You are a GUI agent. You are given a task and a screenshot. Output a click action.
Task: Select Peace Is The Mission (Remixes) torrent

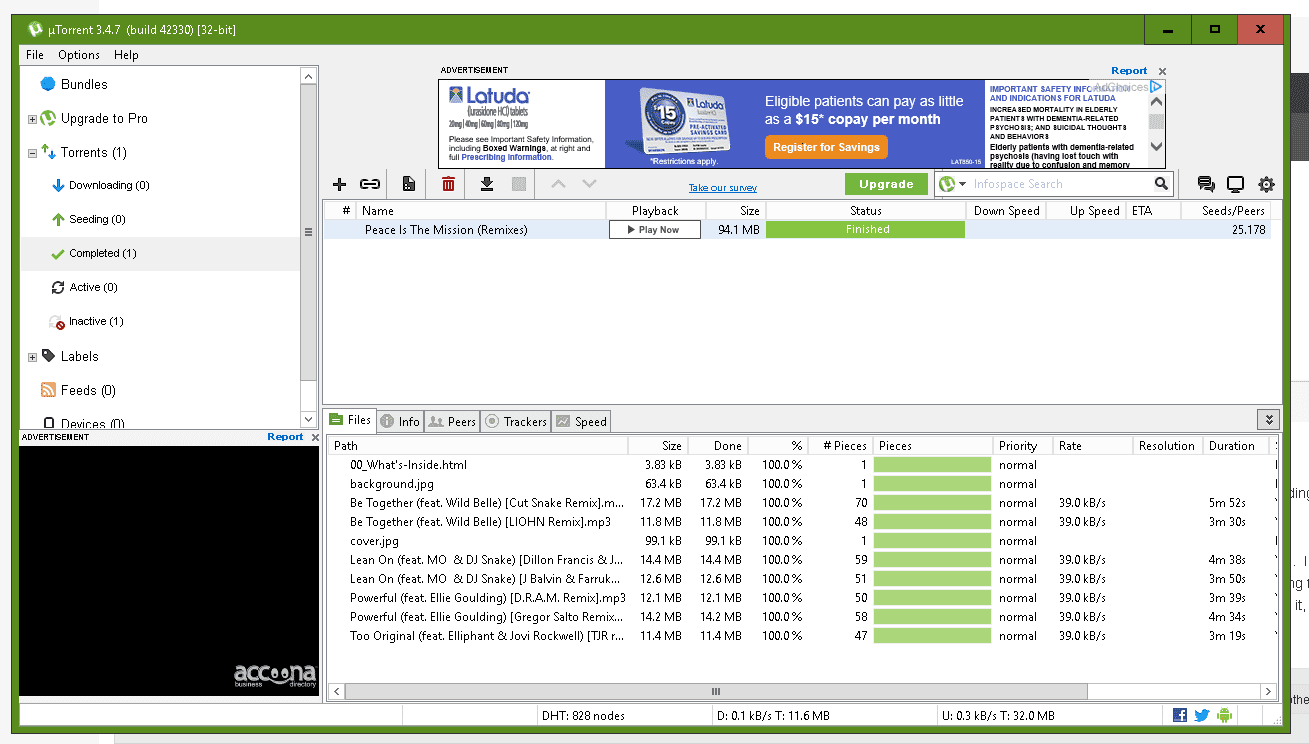tap(797, 230)
